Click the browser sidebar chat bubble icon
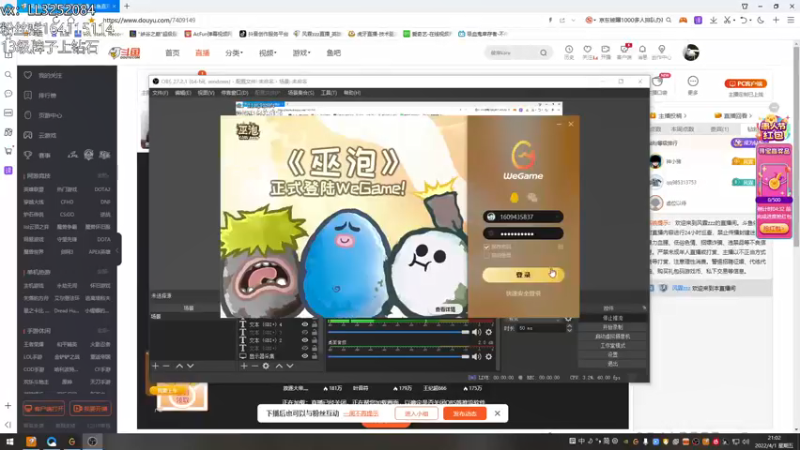Screen dimensions: 800x450 tap(8, 94)
